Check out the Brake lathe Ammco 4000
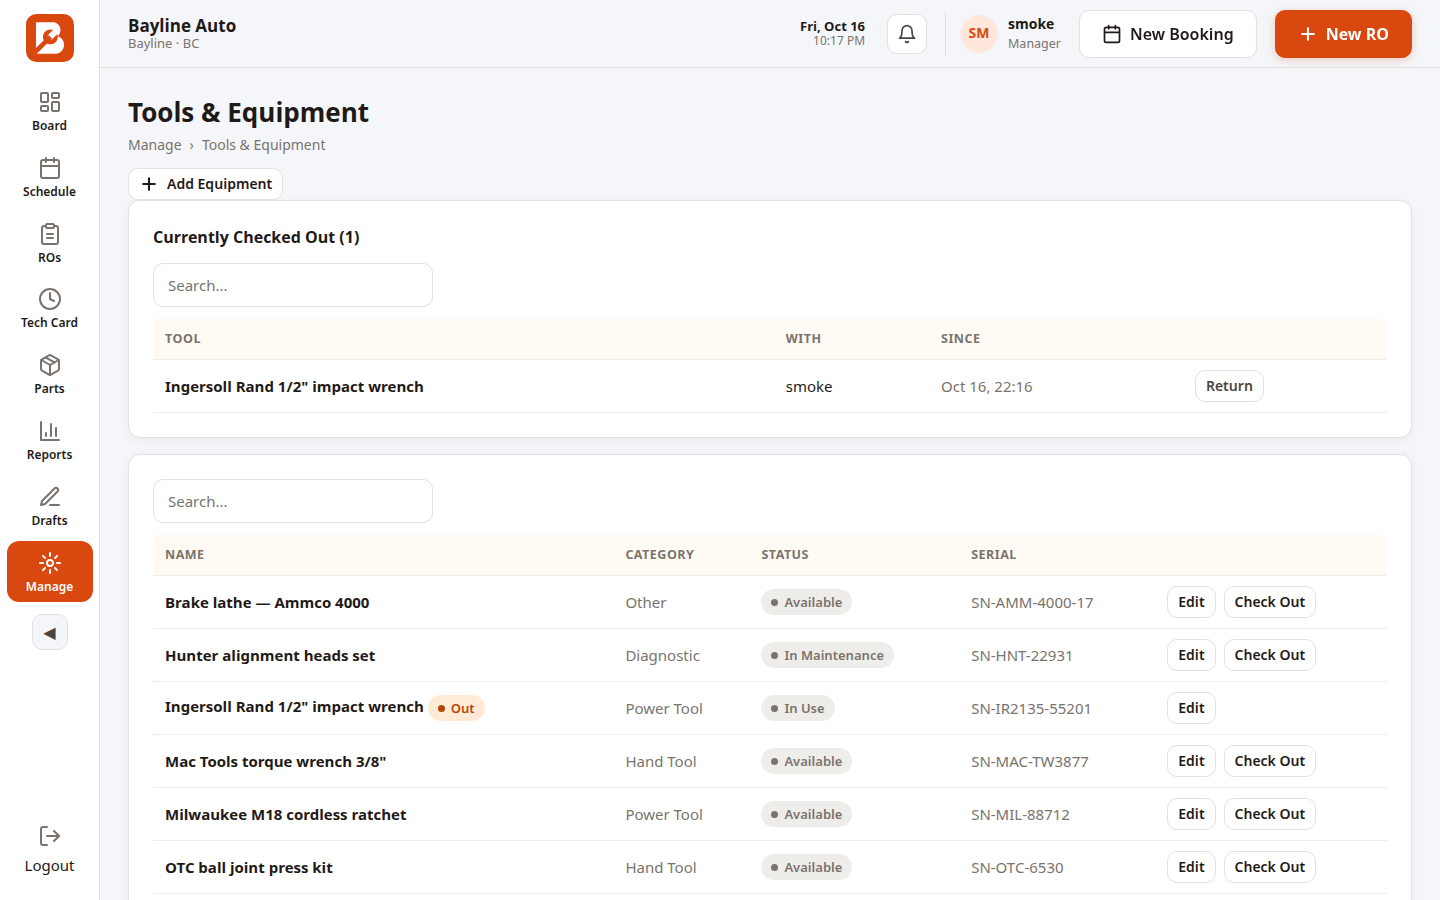 click(1270, 602)
